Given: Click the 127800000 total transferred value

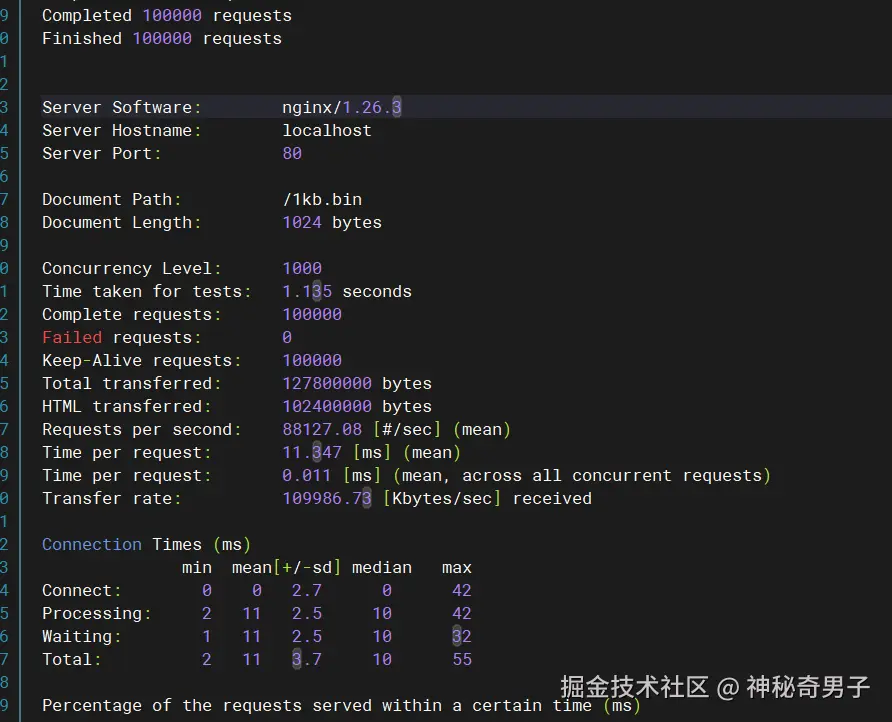Looking at the screenshot, I should coord(327,384).
